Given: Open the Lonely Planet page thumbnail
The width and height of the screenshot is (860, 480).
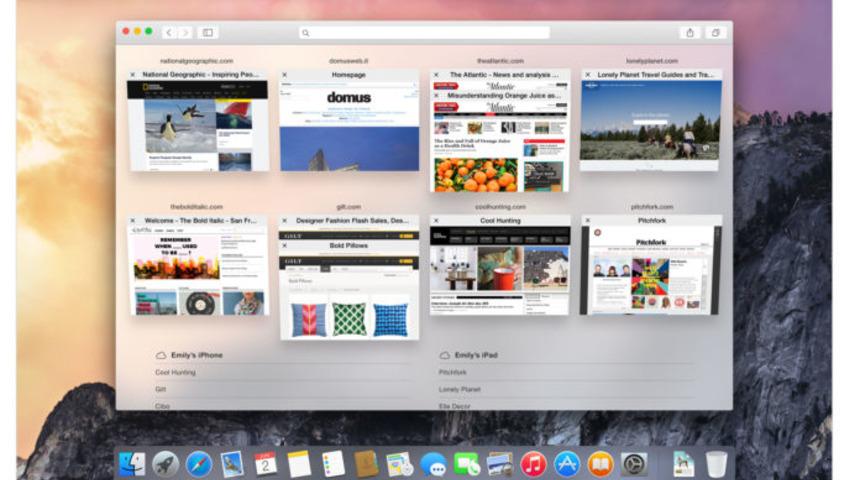Looking at the screenshot, I should tap(651, 126).
